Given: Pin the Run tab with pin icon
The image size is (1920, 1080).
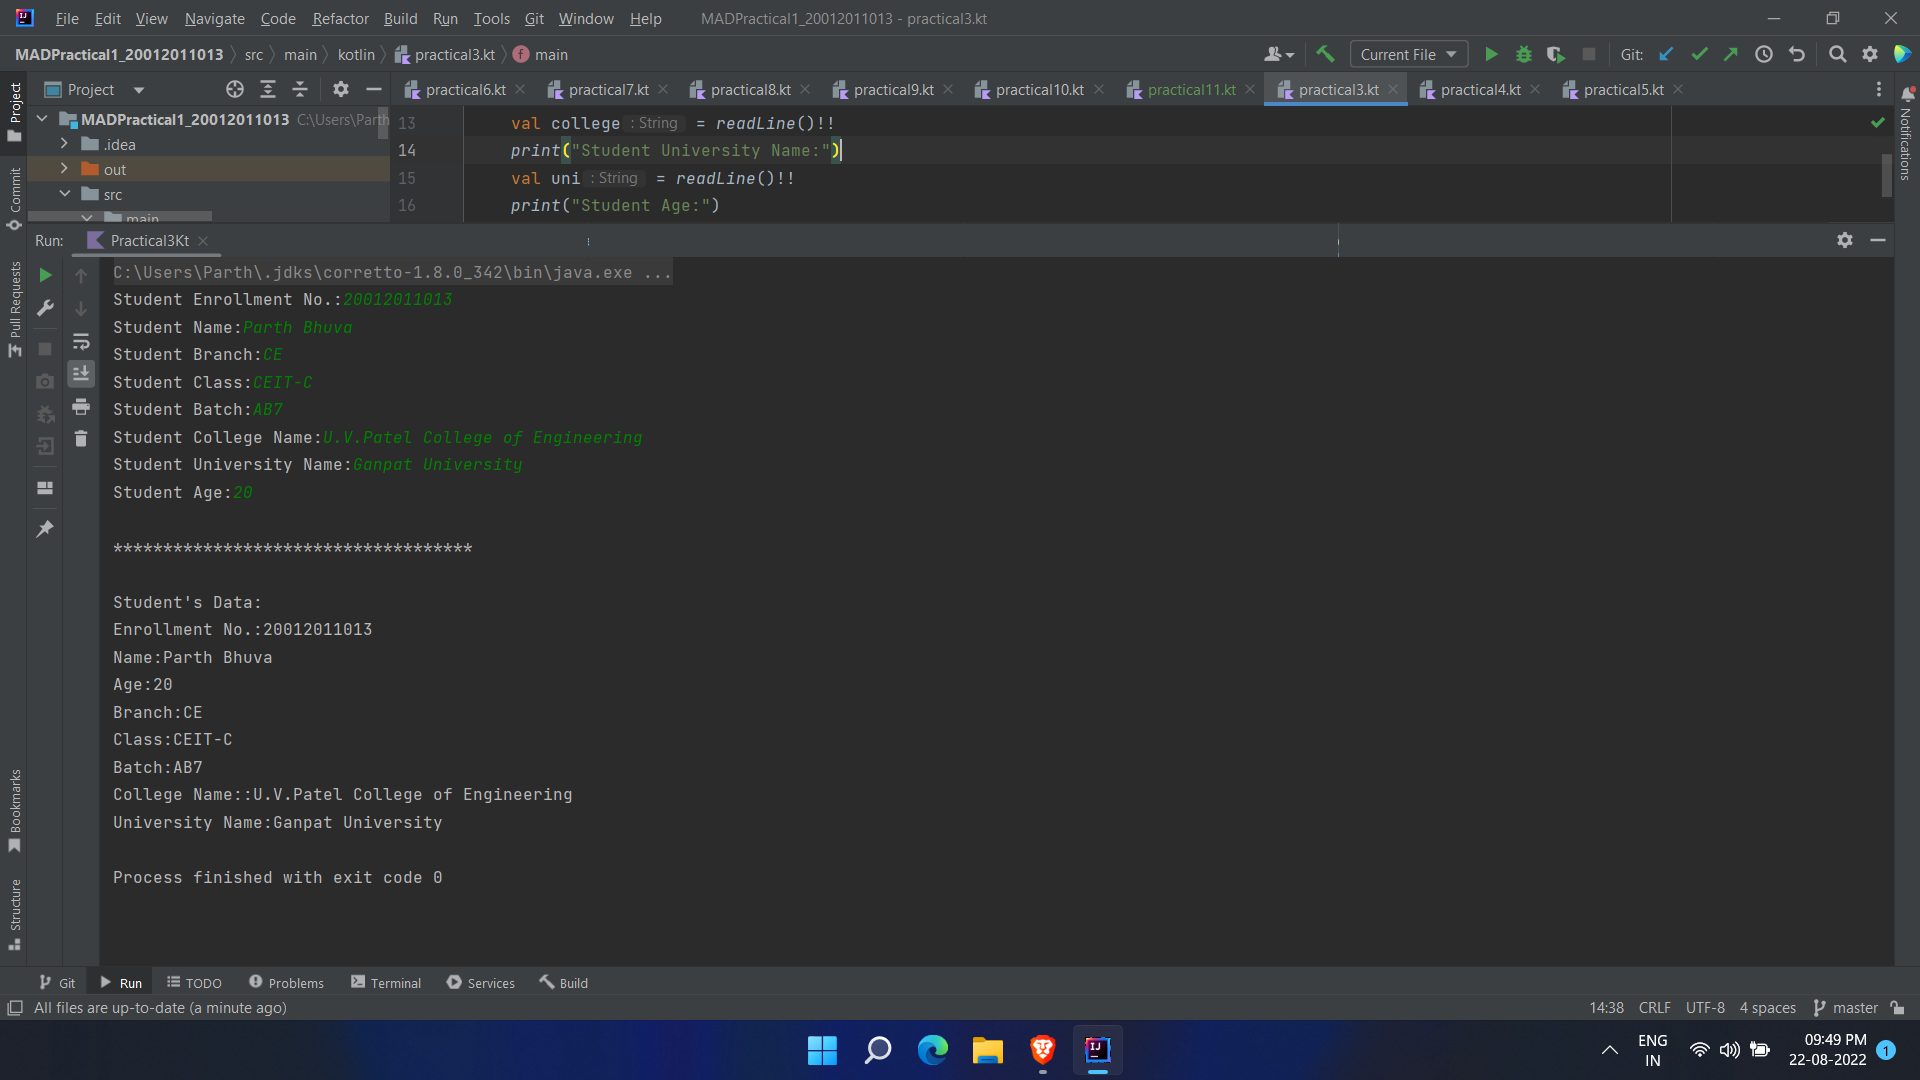Looking at the screenshot, I should (45, 529).
